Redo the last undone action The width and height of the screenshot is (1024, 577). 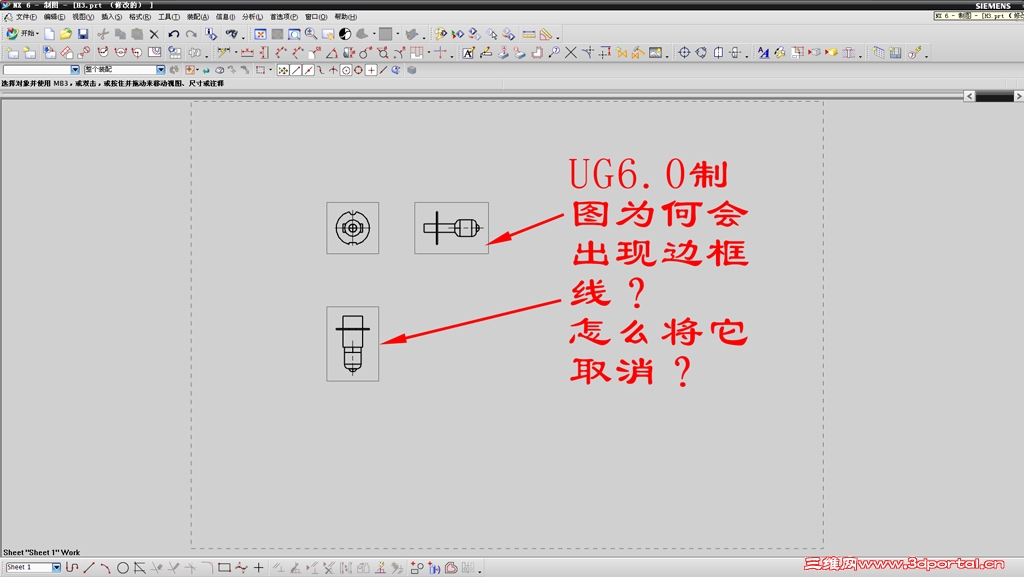tap(191, 34)
